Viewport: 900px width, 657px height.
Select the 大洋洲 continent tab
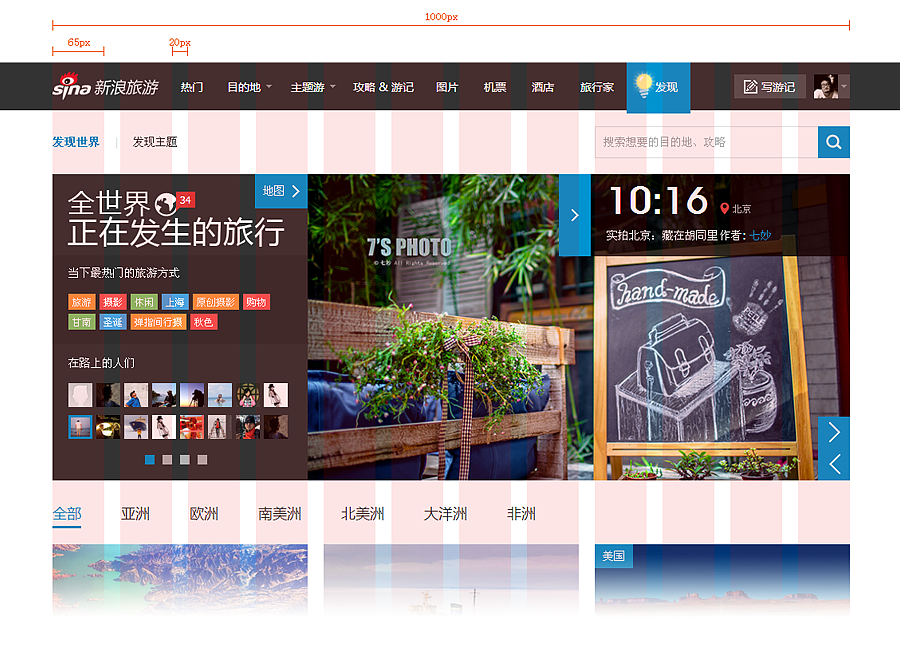coord(445,514)
